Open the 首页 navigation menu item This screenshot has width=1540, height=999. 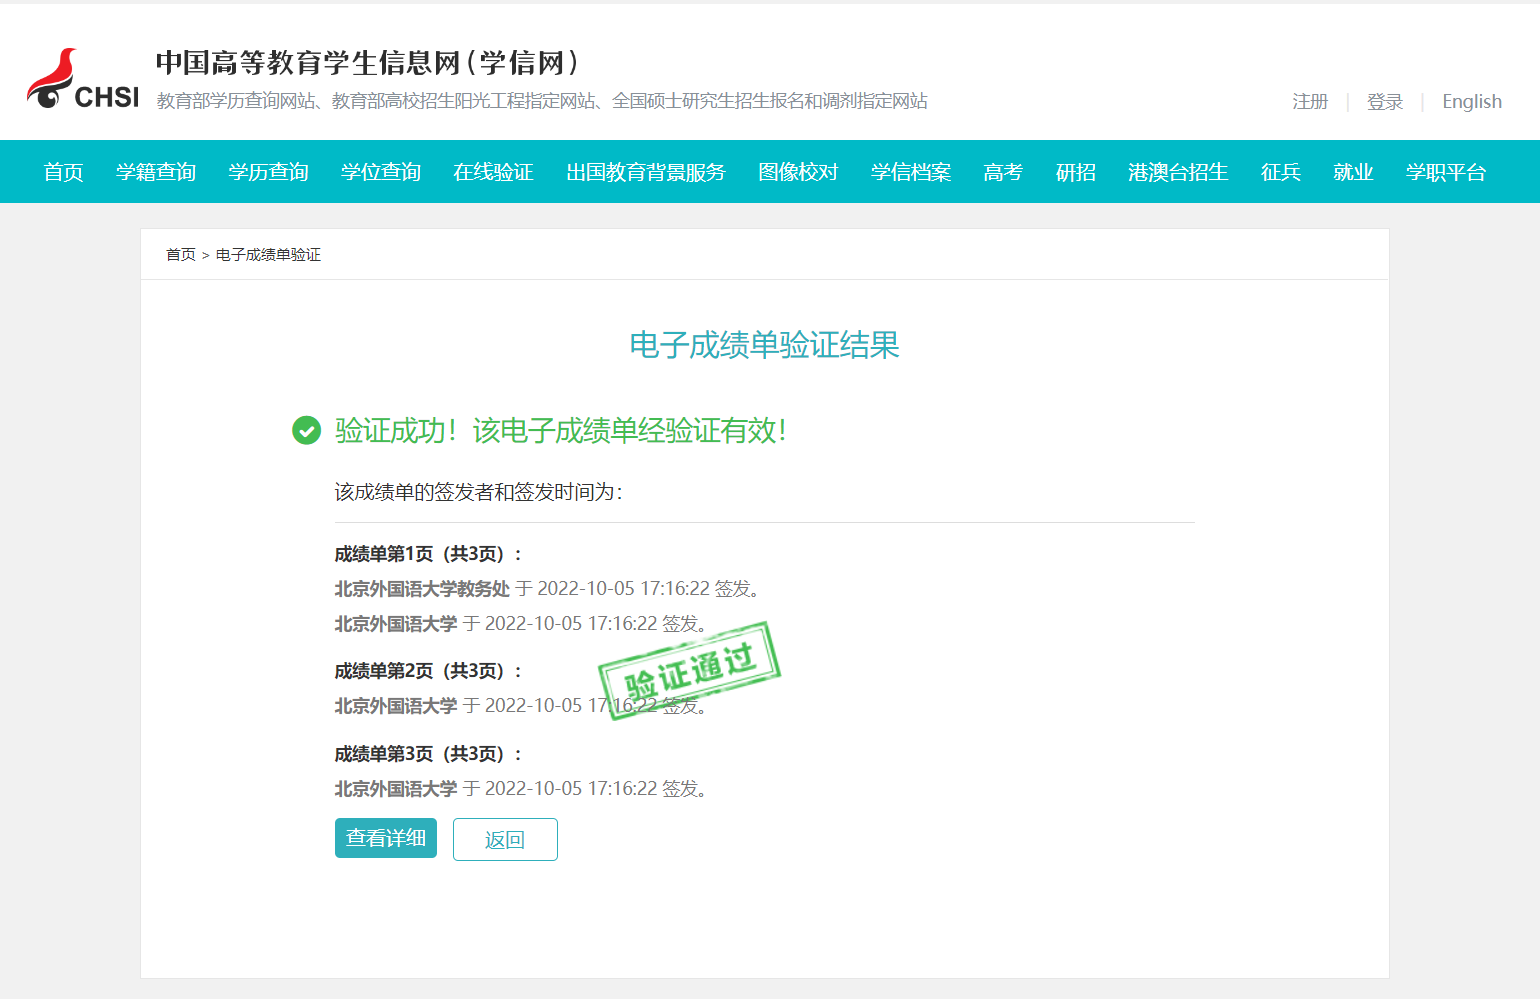pos(63,172)
